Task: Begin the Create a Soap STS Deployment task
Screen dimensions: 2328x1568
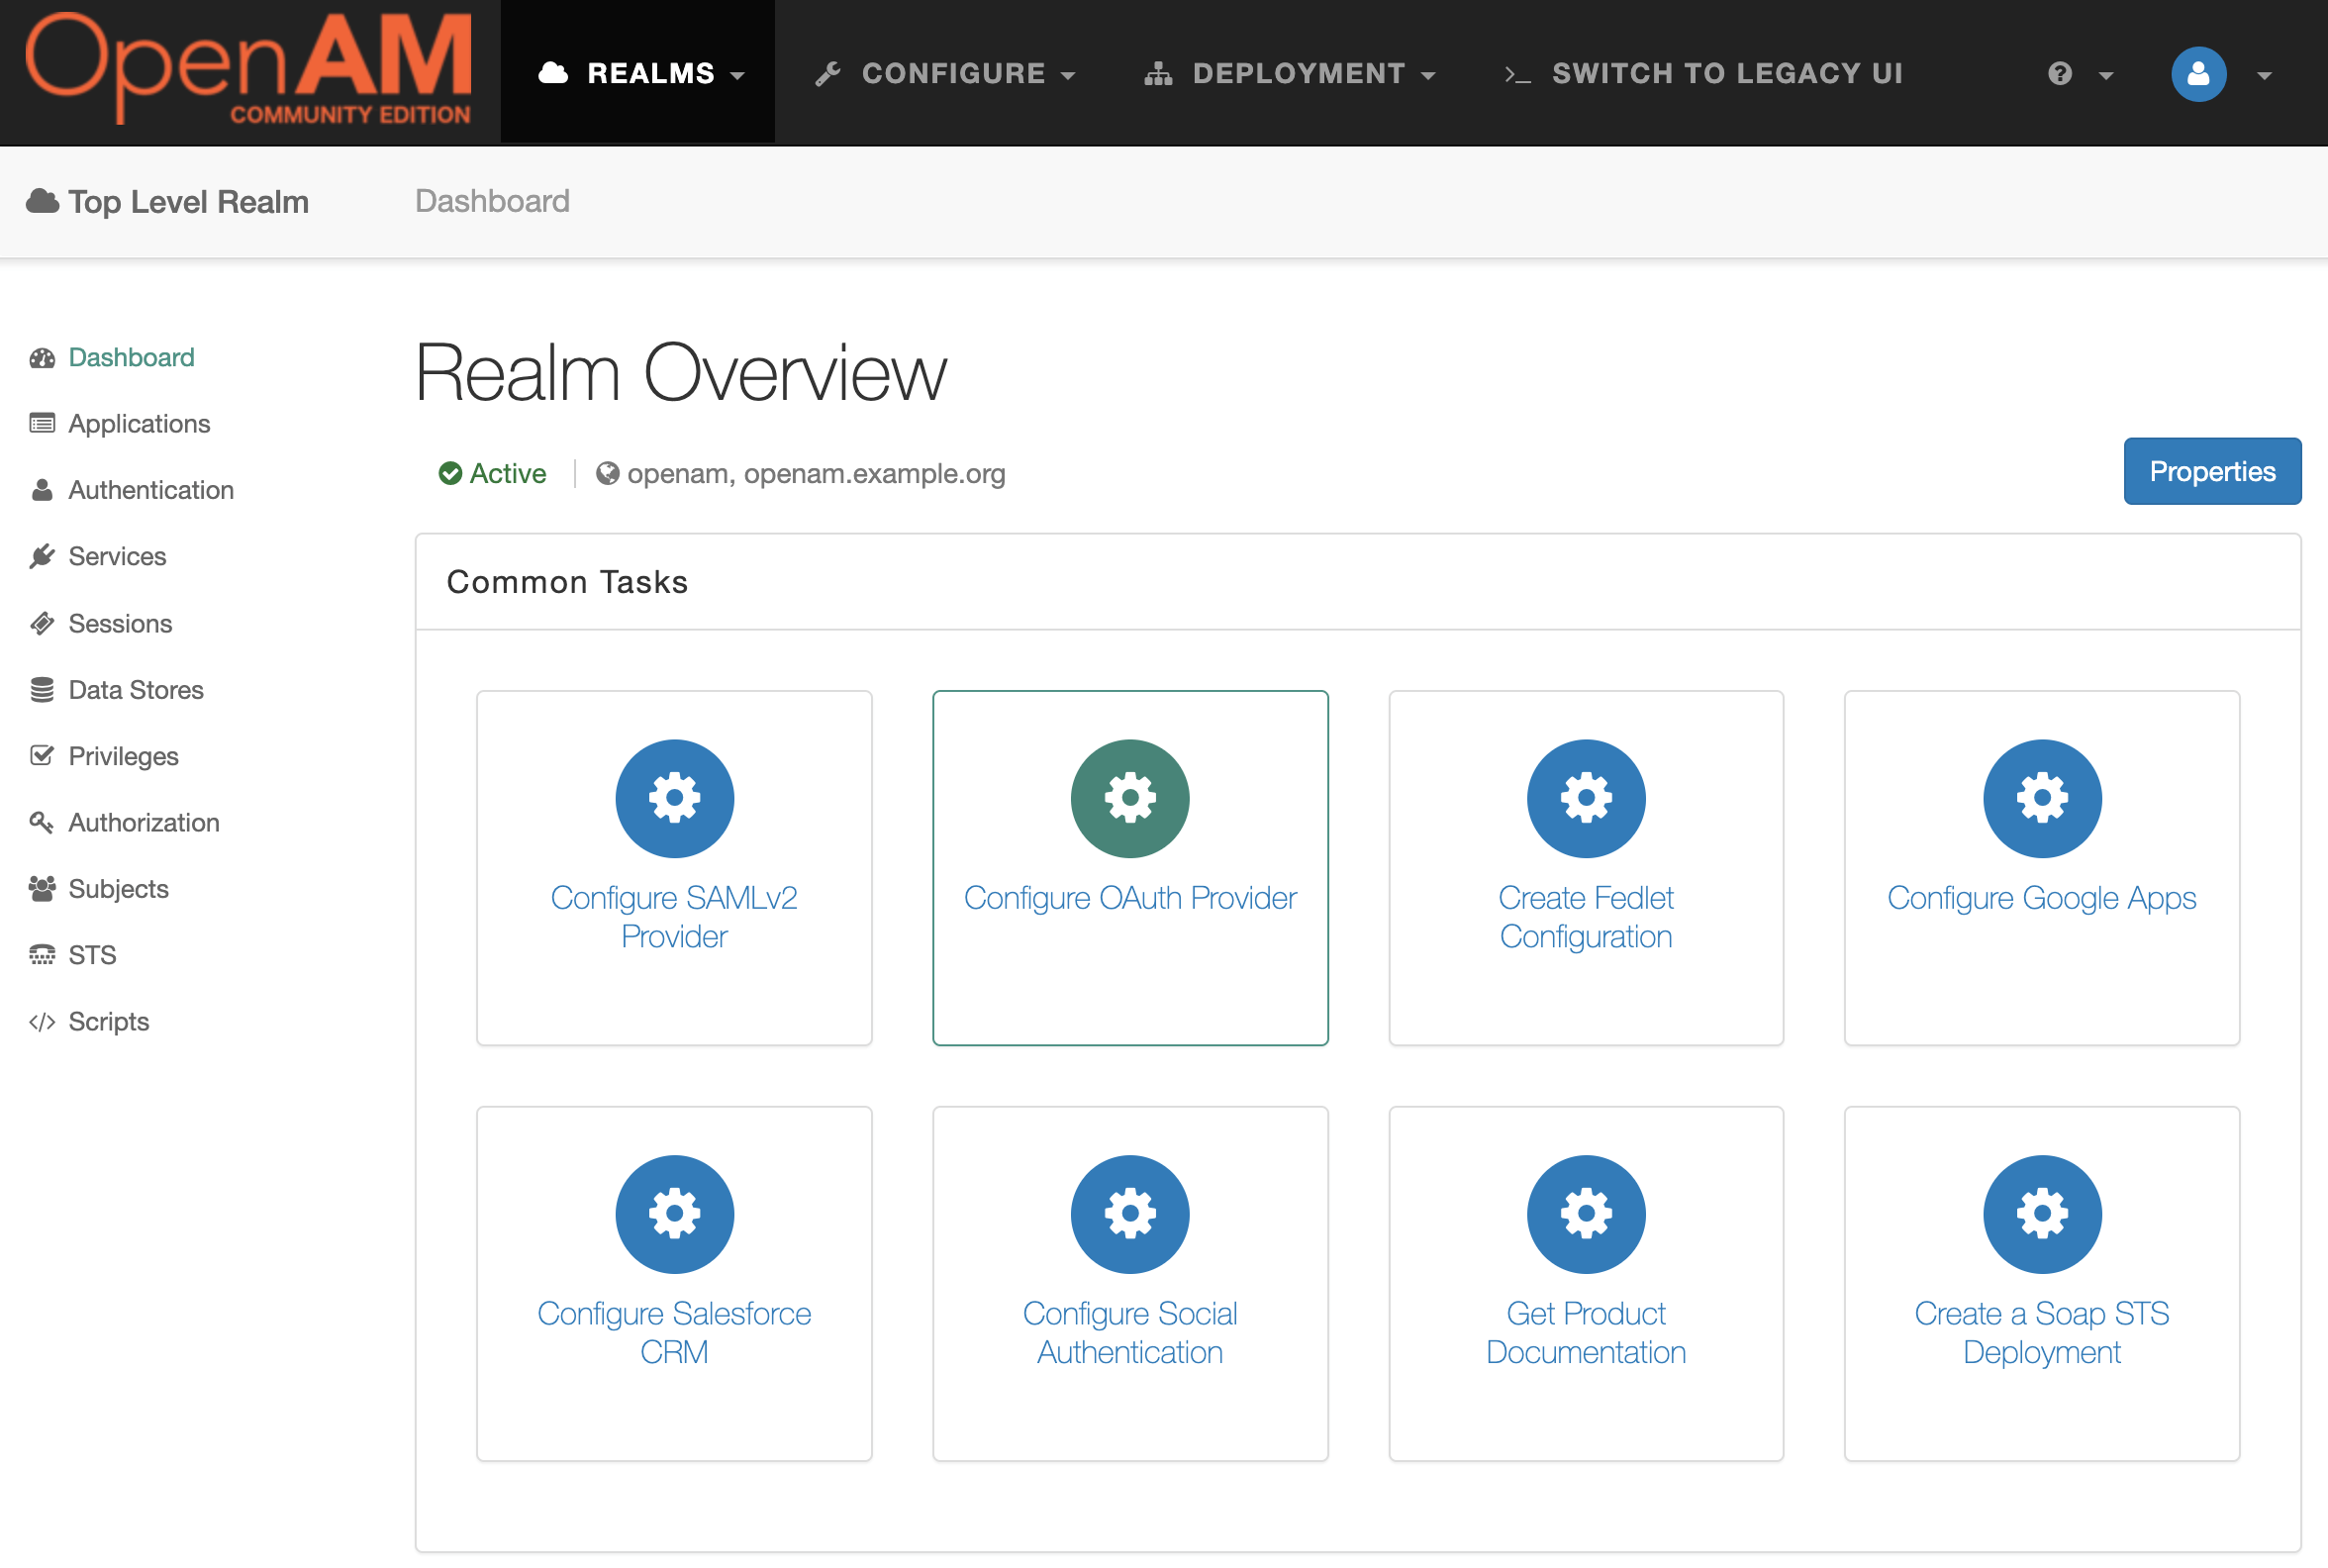Action: pyautogui.click(x=2041, y=1332)
